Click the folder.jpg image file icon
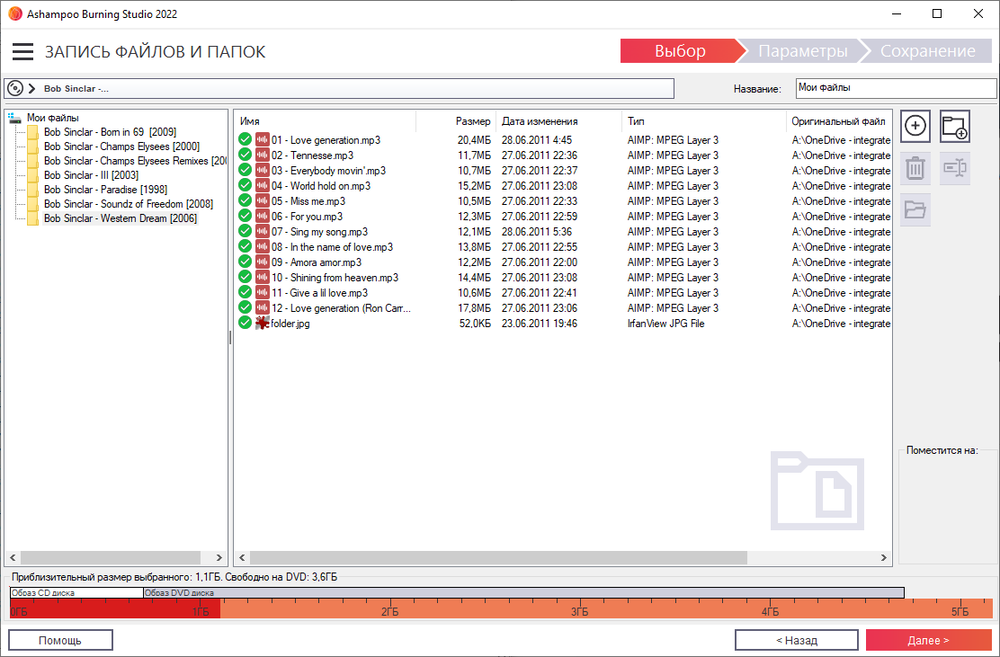 pyautogui.click(x=261, y=323)
